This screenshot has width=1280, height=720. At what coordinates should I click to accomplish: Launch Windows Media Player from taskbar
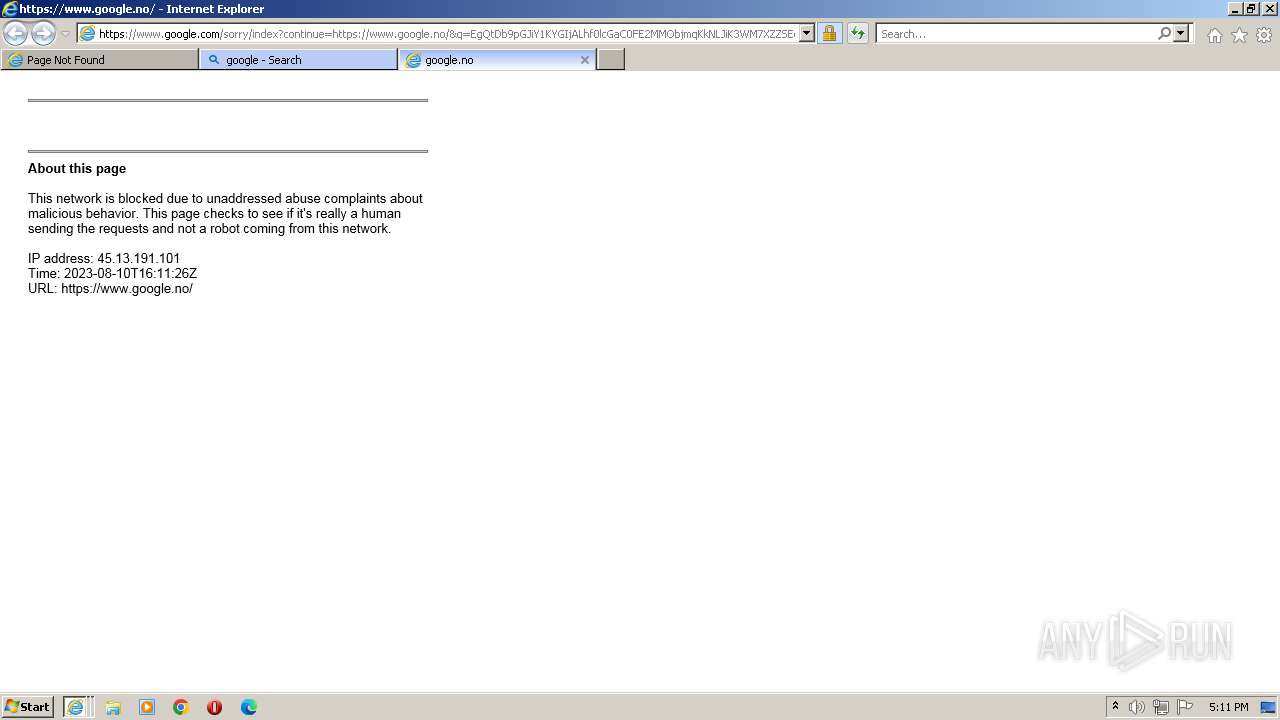click(x=147, y=707)
